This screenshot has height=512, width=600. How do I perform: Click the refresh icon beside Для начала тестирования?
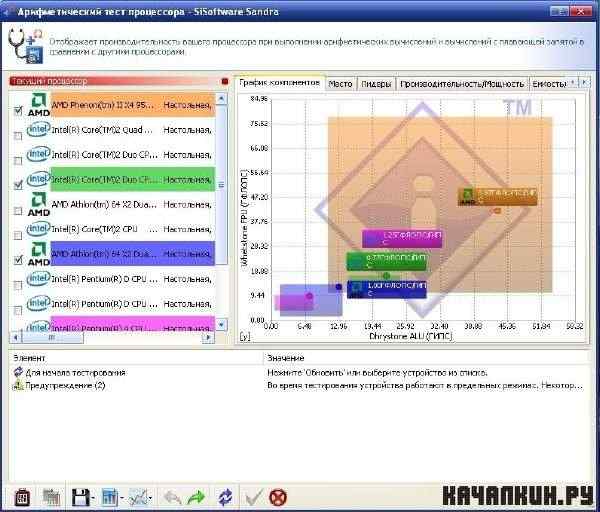[x=18, y=372]
